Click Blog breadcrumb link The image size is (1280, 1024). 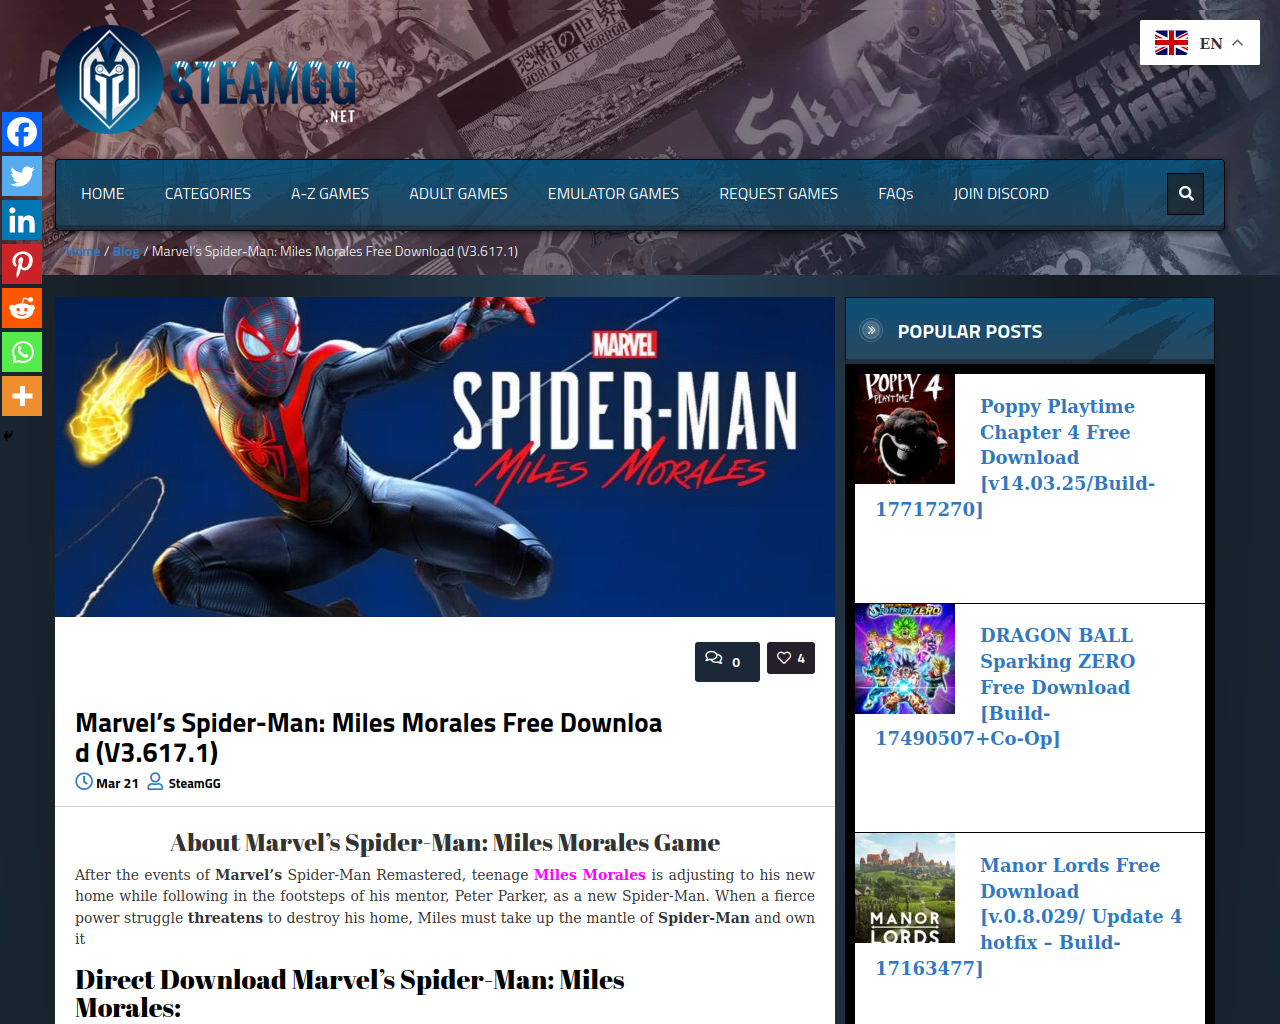tap(126, 252)
